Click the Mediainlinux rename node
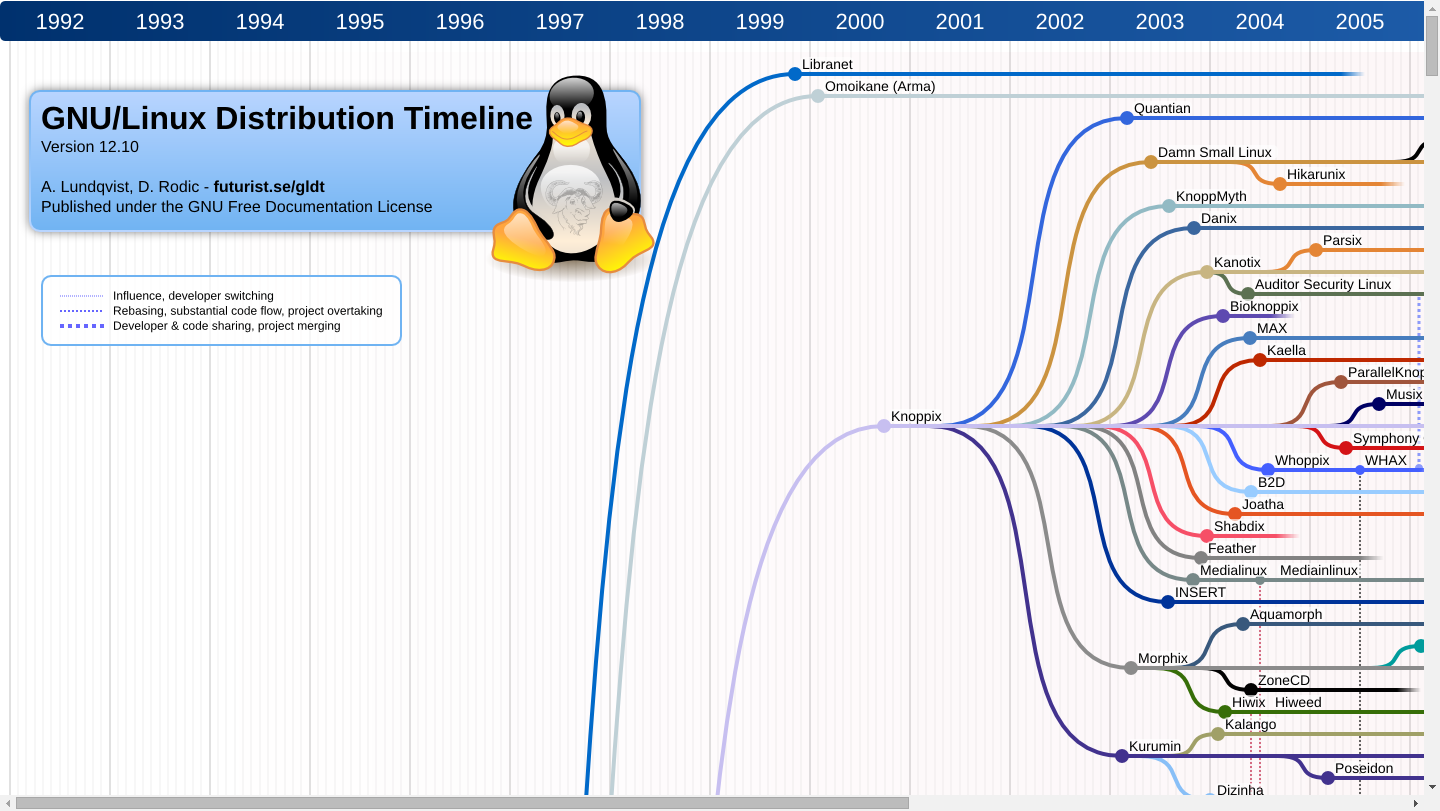Screen dimensions: 1440x811 click(x=1260, y=580)
